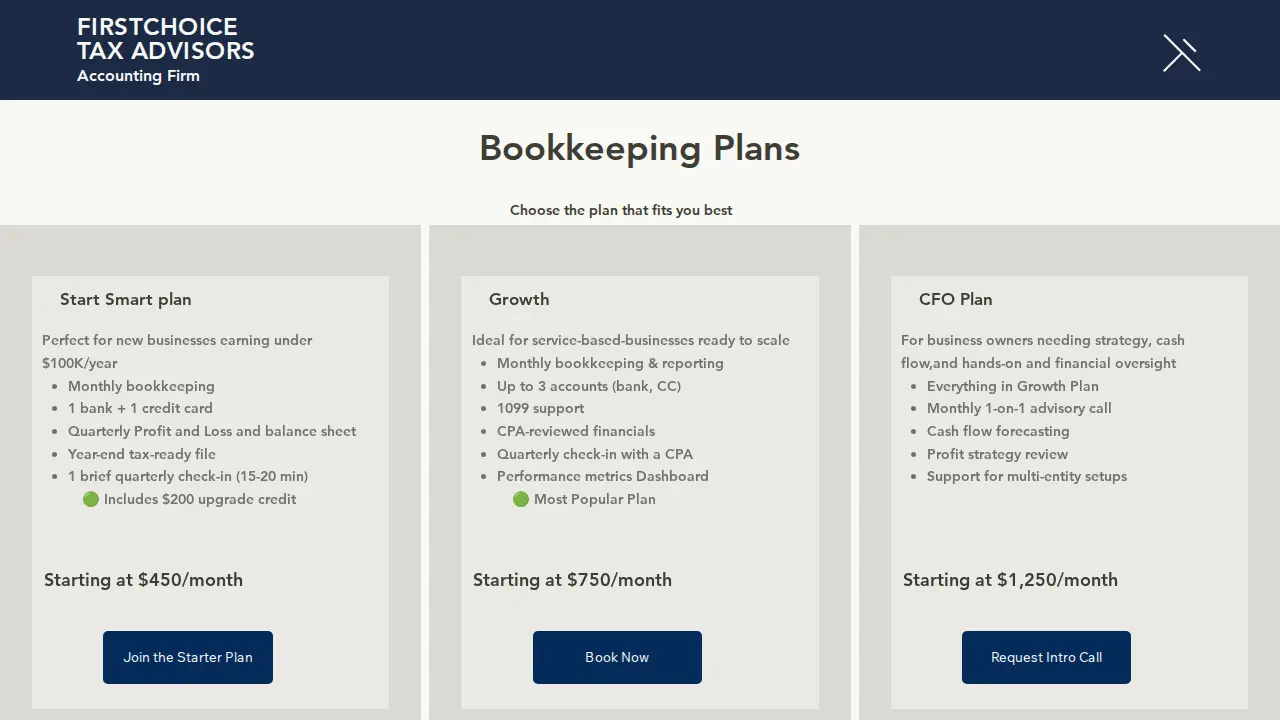Select the "Growth" plan title

pyautogui.click(x=519, y=299)
